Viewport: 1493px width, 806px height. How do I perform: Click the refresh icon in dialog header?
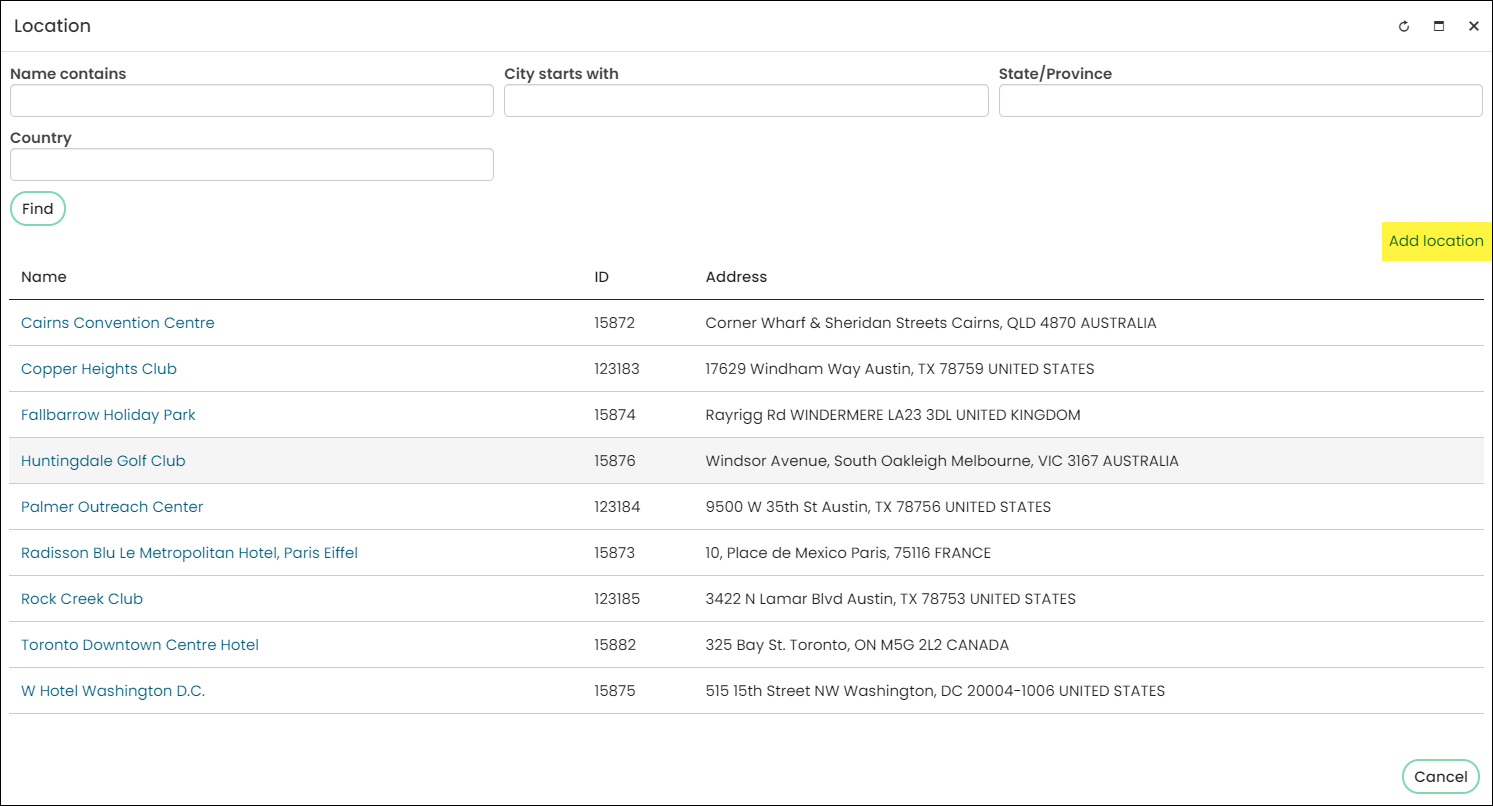tap(1404, 26)
